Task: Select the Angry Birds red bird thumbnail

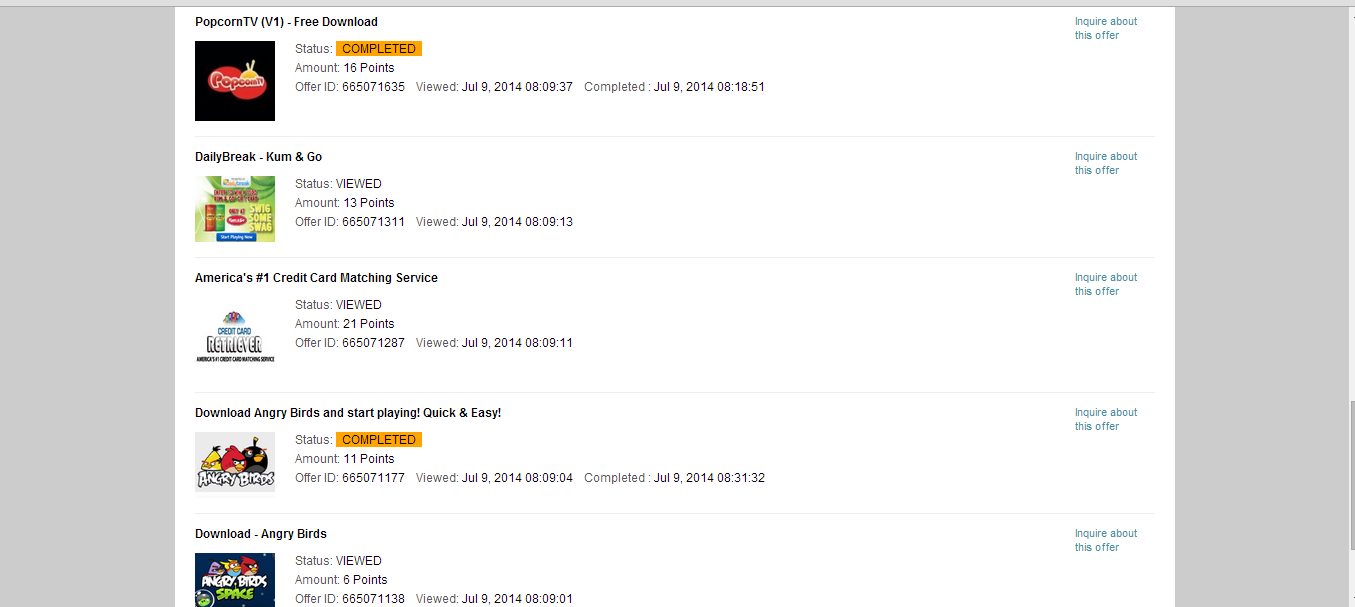Action: [235, 462]
